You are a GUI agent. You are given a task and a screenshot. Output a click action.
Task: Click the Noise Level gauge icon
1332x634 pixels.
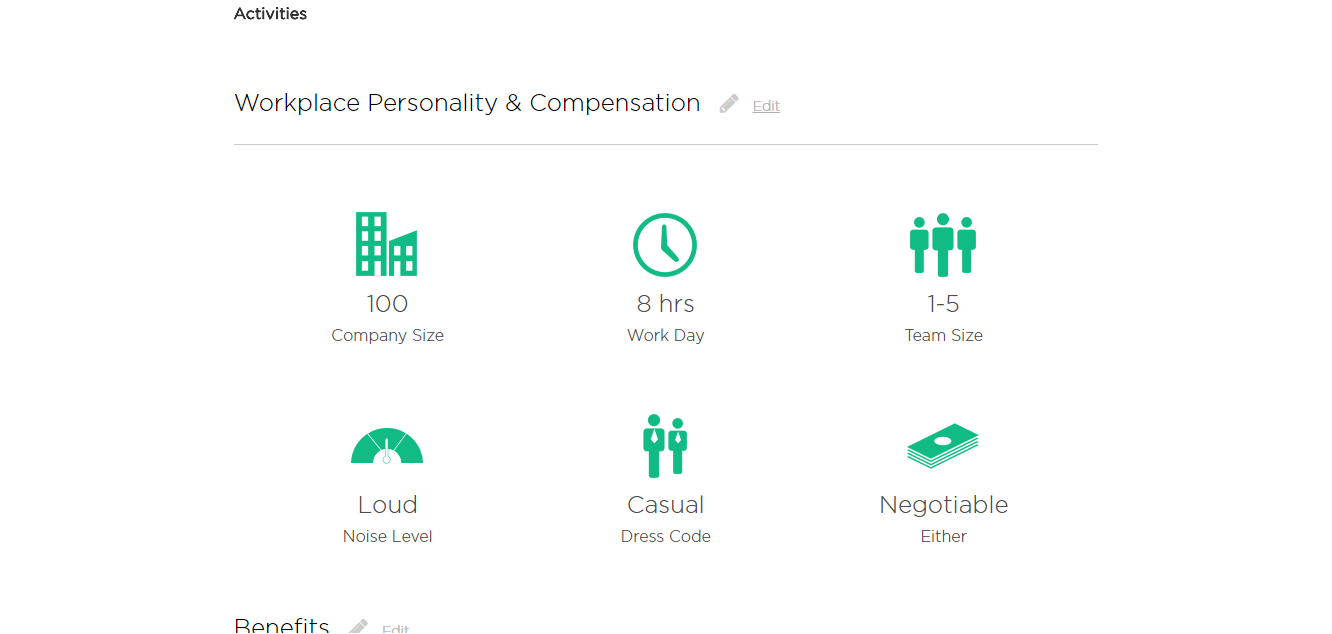(387, 446)
